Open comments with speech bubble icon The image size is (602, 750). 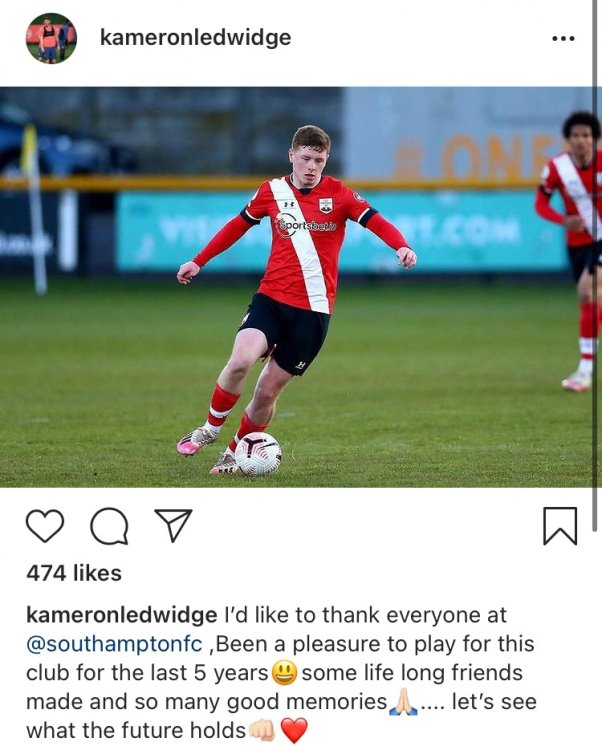[109, 526]
